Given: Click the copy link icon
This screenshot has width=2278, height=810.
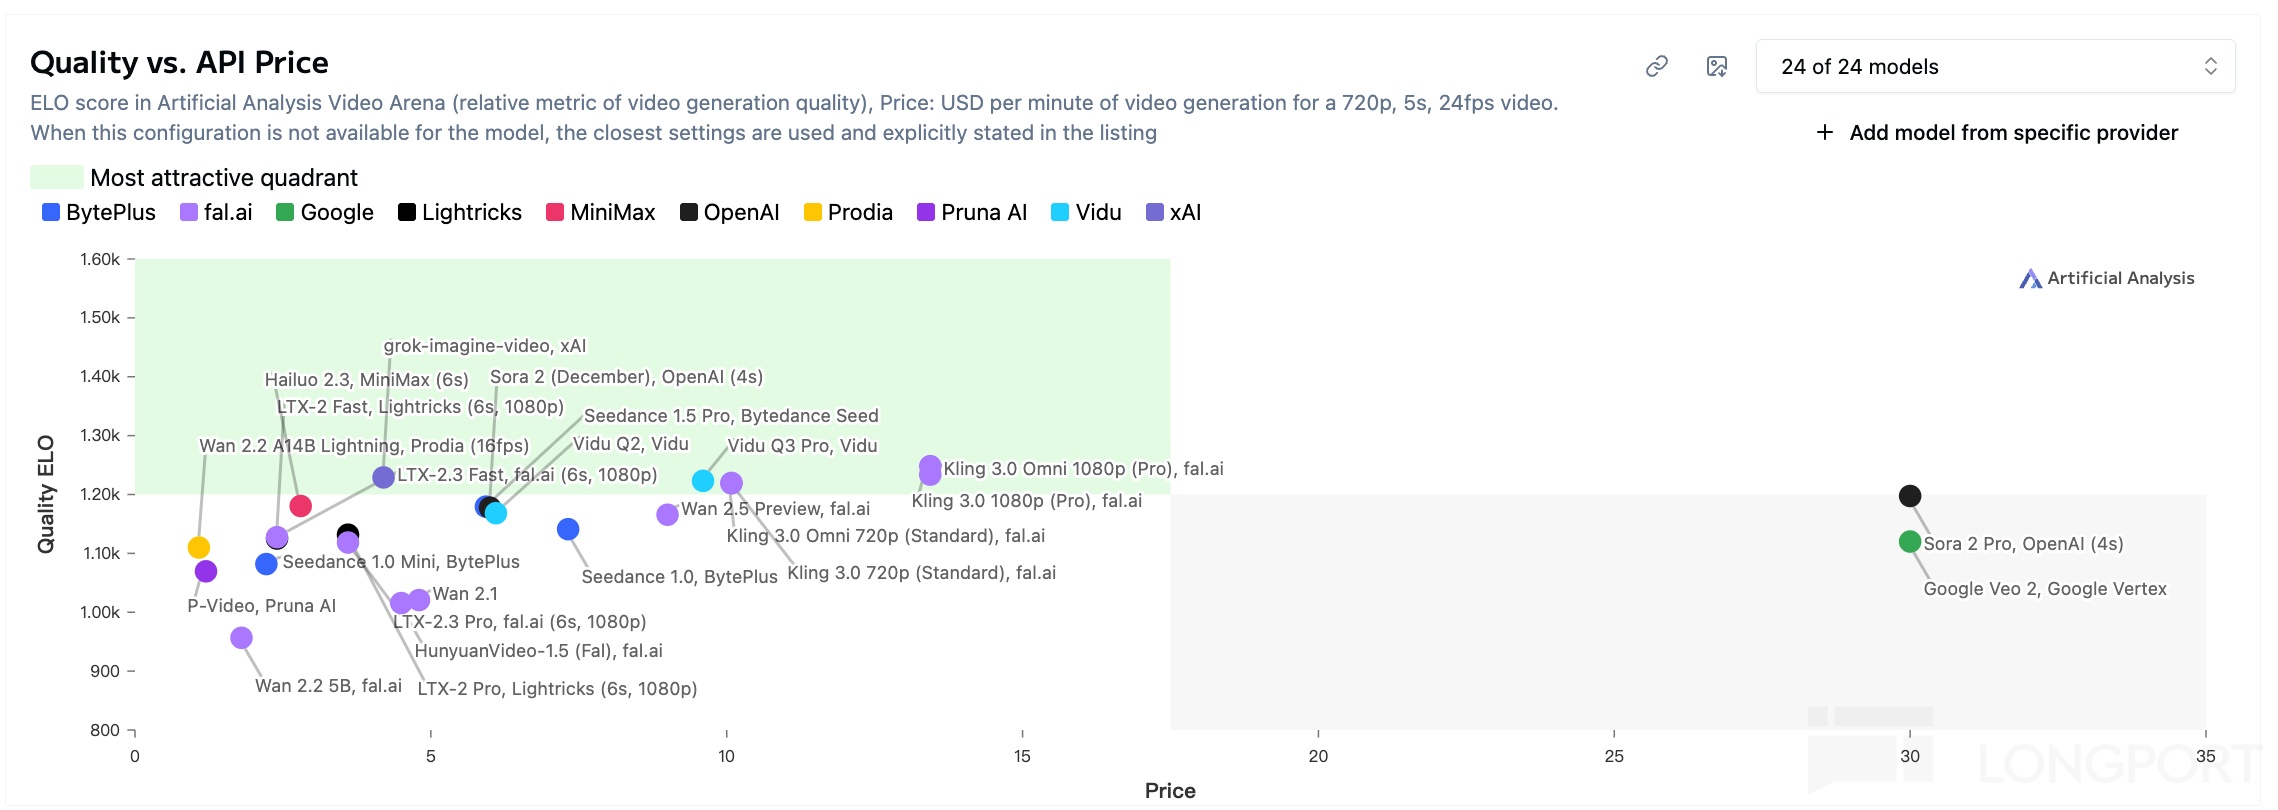Looking at the screenshot, I should pos(1657,66).
